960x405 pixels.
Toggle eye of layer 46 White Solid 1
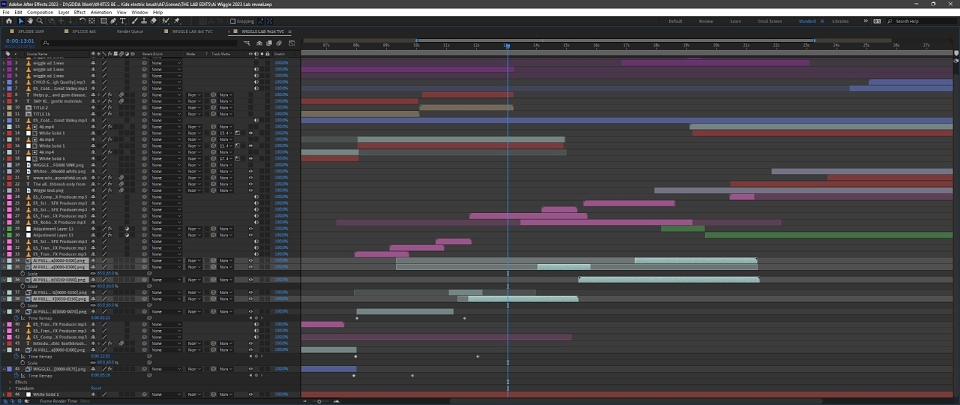(x=250, y=395)
